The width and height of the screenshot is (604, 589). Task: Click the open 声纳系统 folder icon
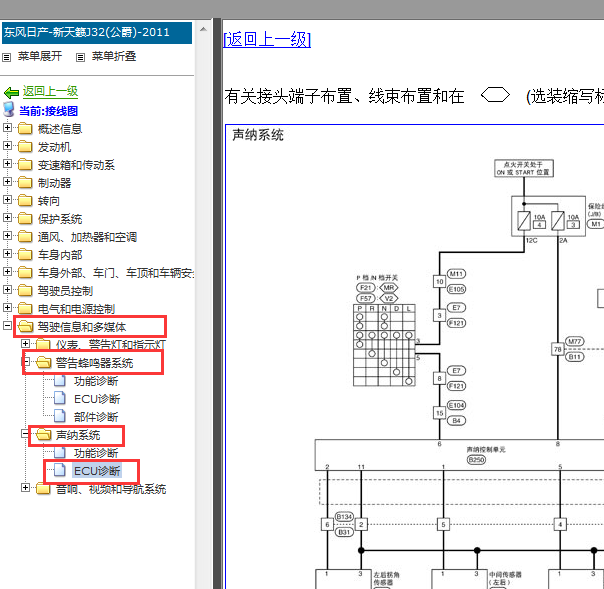tap(44, 435)
